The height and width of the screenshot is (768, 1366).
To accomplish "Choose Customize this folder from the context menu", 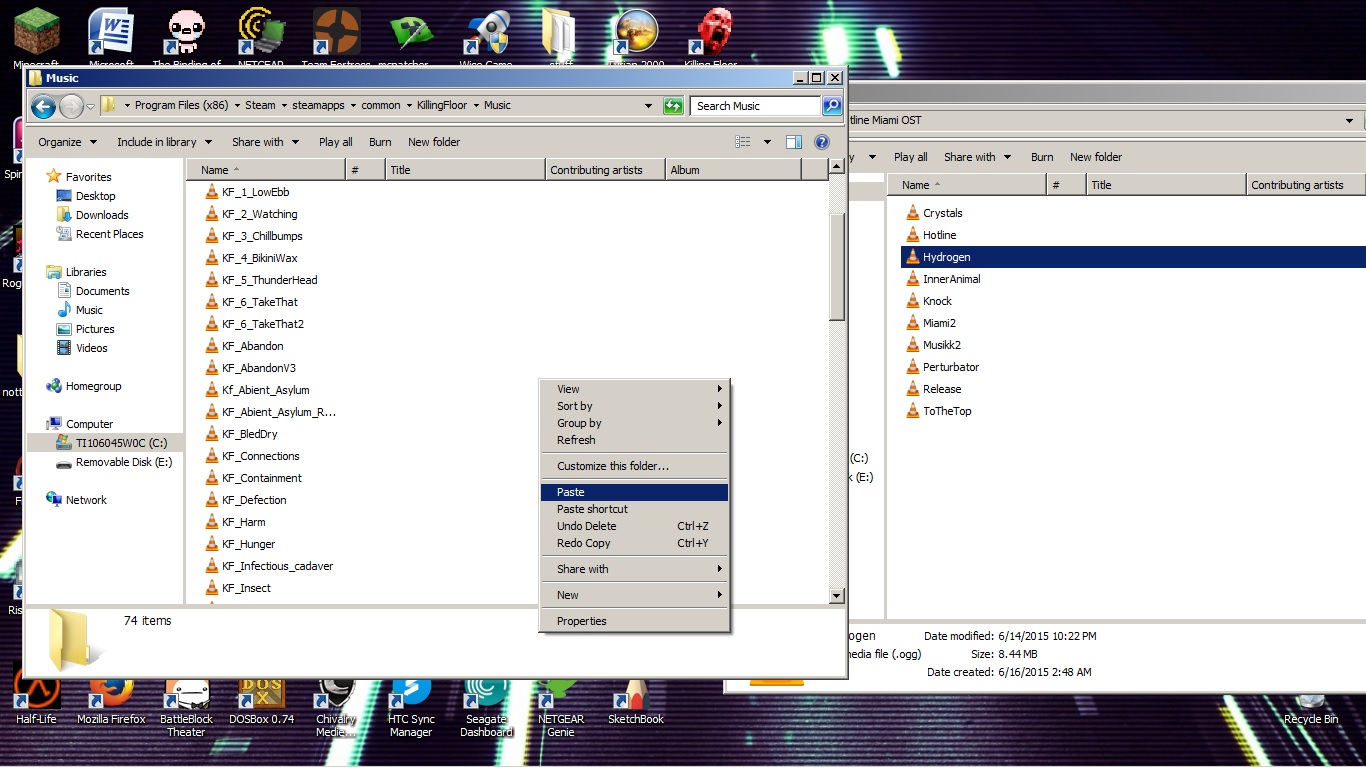I will tap(634, 466).
